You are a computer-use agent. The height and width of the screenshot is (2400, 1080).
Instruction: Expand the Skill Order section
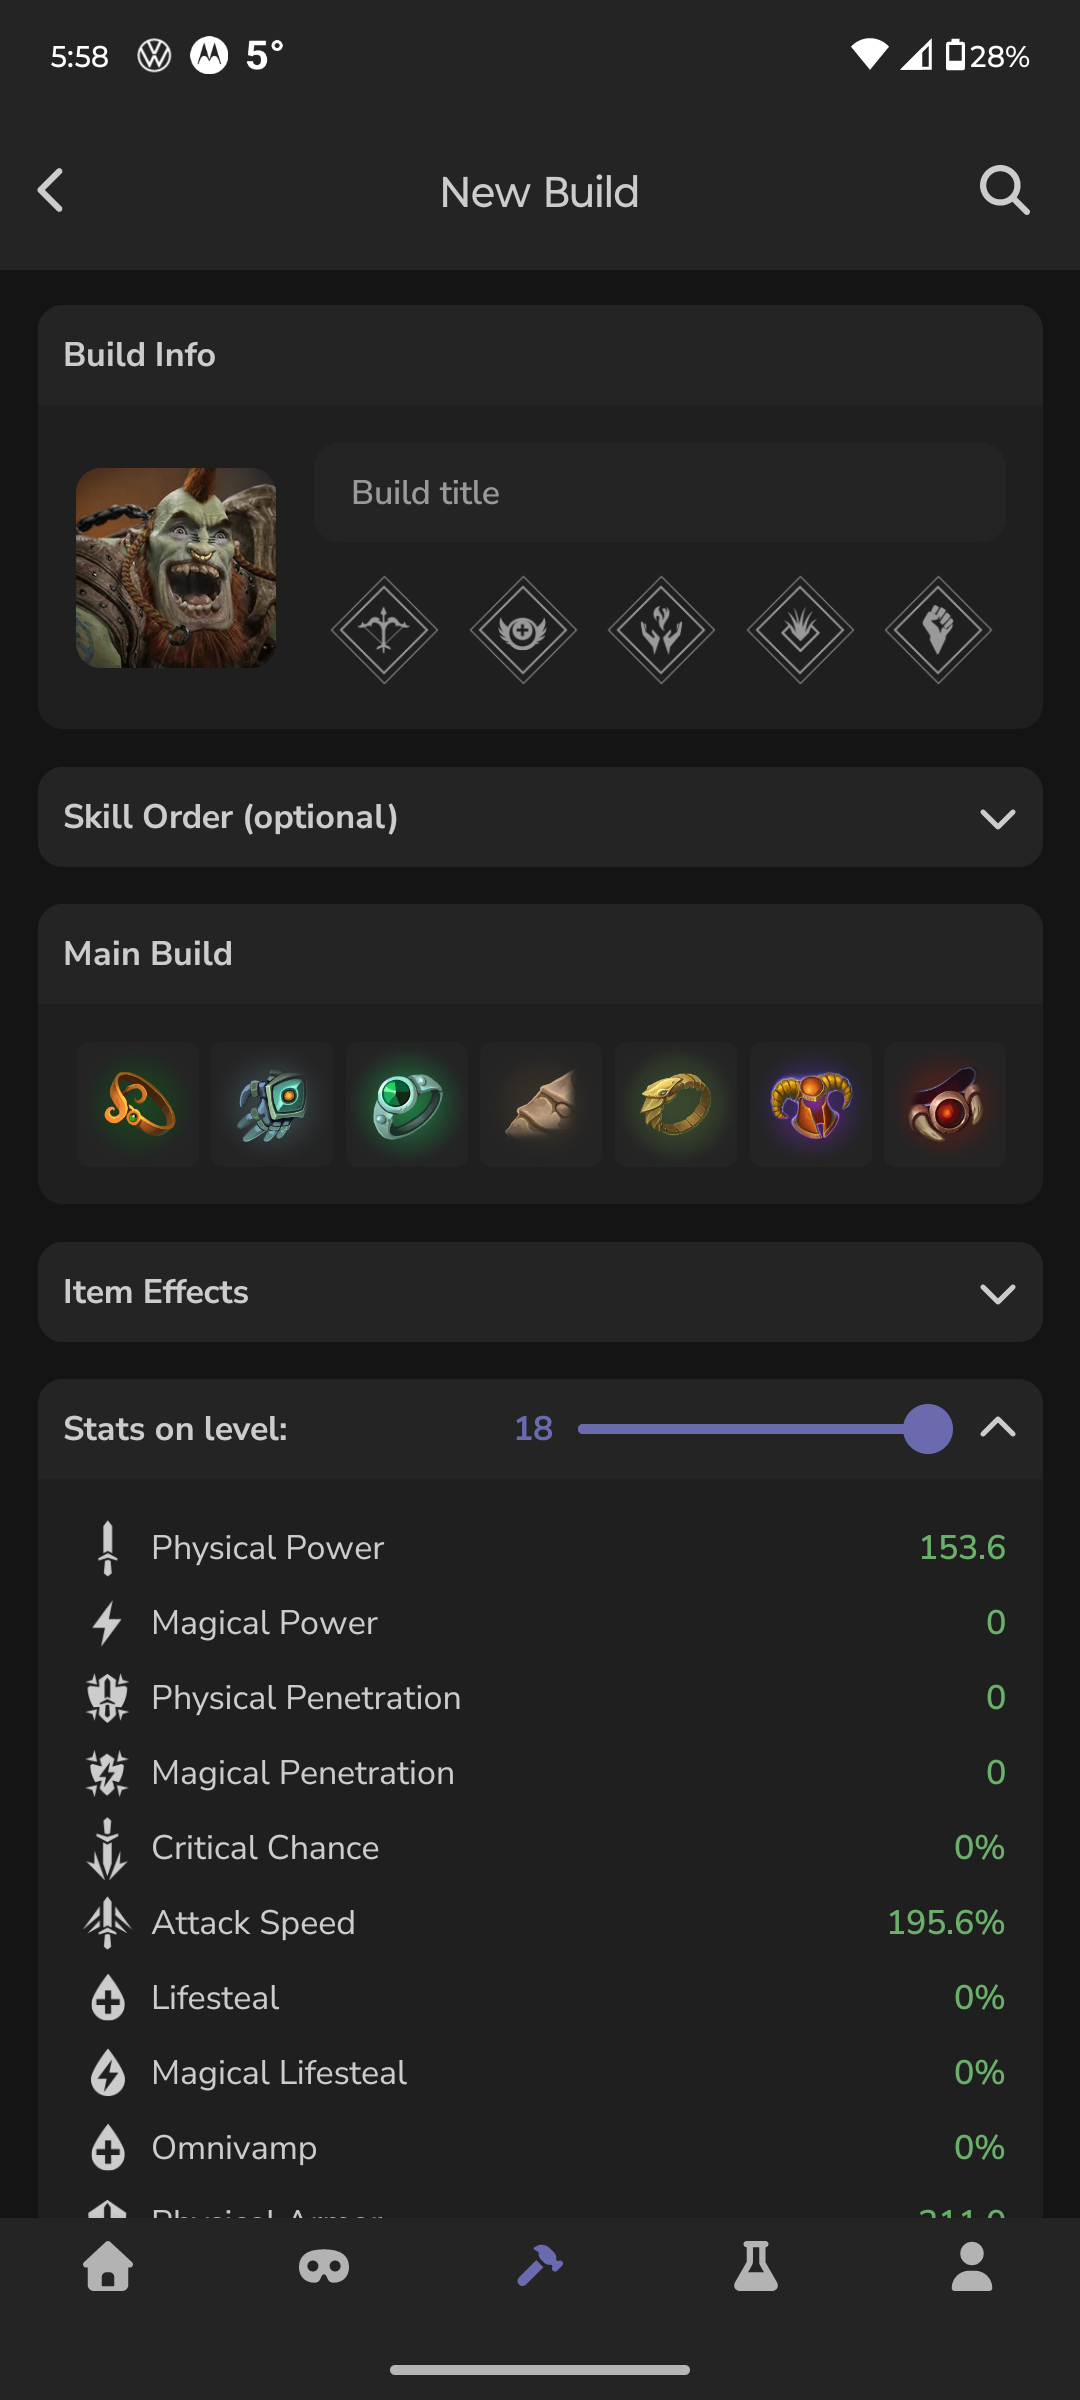coord(997,818)
